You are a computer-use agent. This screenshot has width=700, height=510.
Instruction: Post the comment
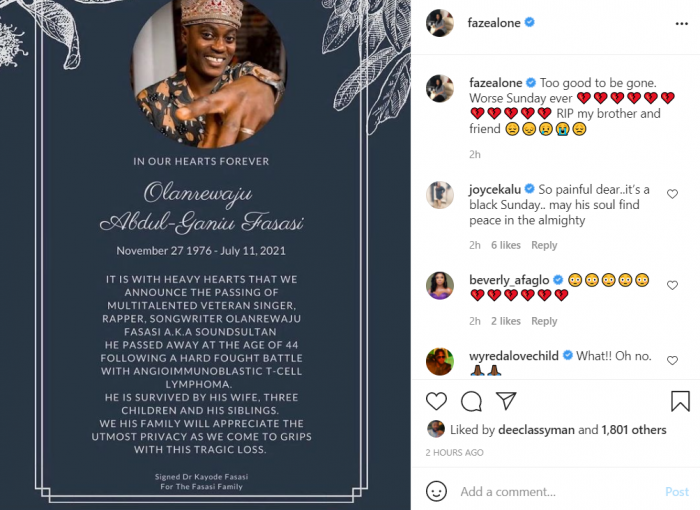tap(677, 492)
